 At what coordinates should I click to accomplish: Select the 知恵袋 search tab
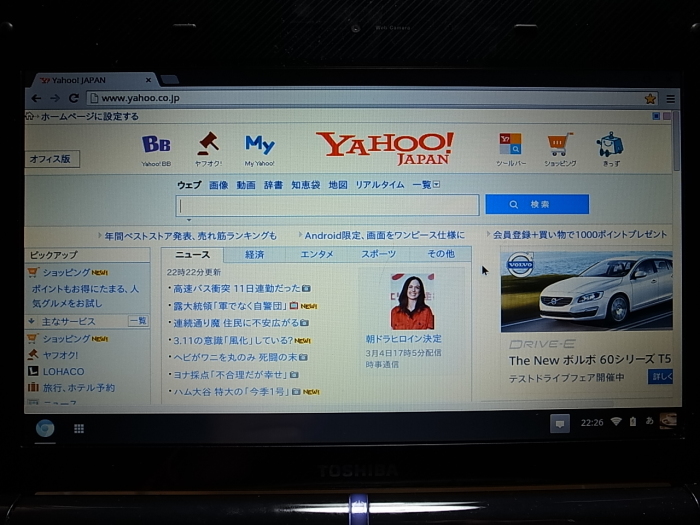tap(306, 185)
